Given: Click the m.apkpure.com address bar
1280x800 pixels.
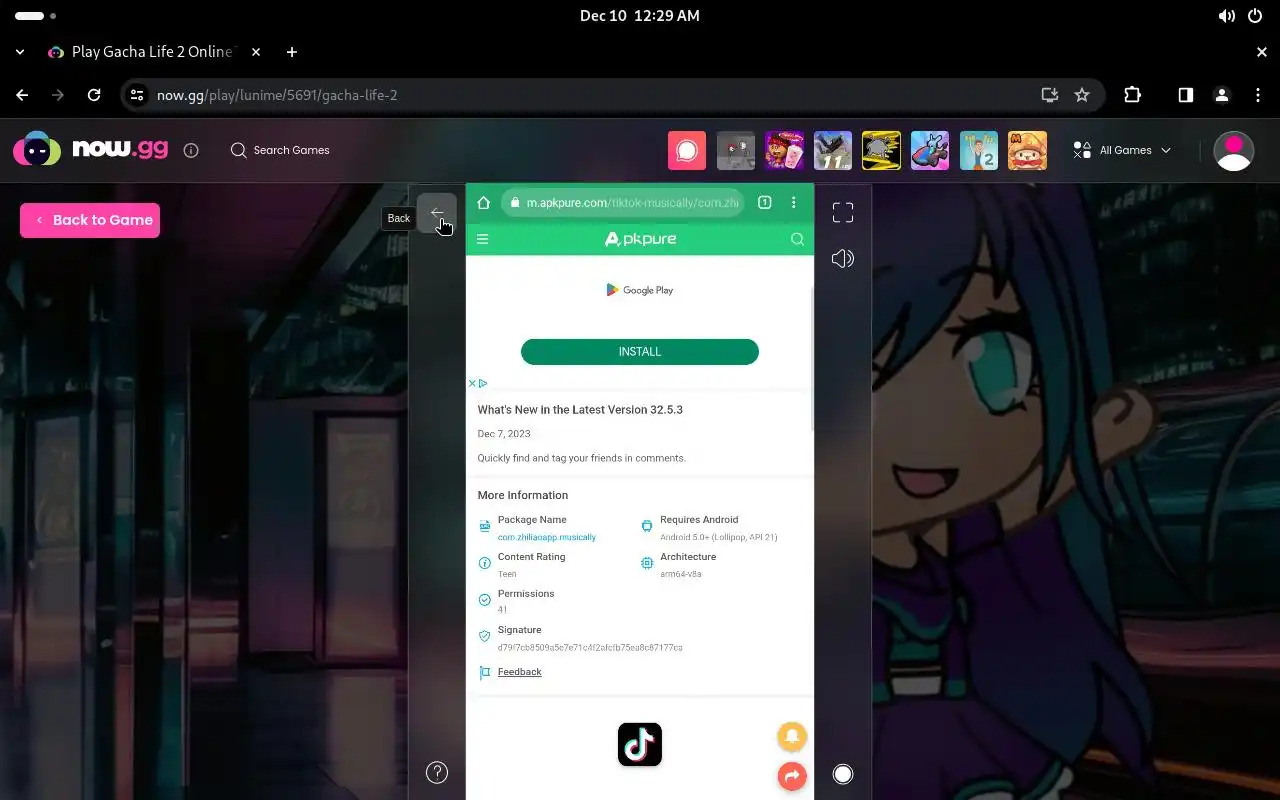Looking at the screenshot, I should [x=622, y=203].
